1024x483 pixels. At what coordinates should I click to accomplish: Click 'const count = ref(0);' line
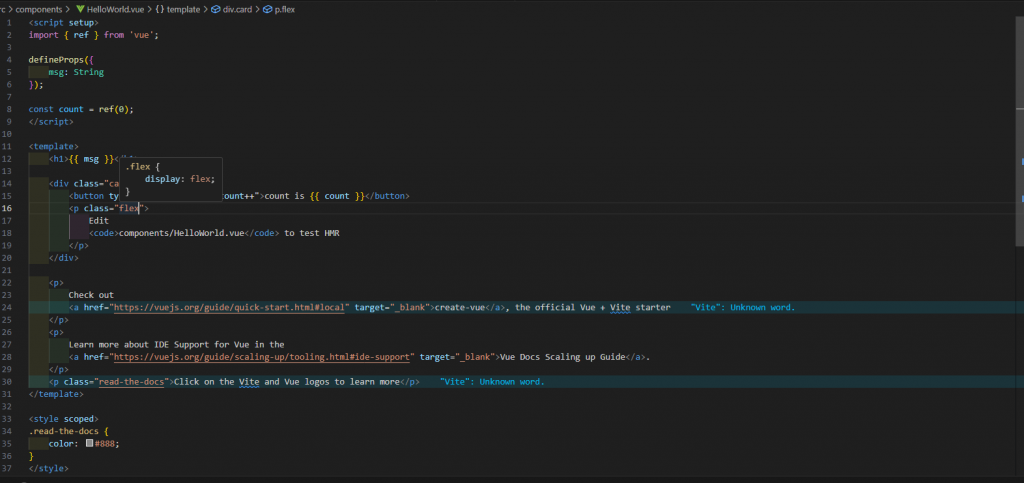pyautogui.click(x=81, y=109)
